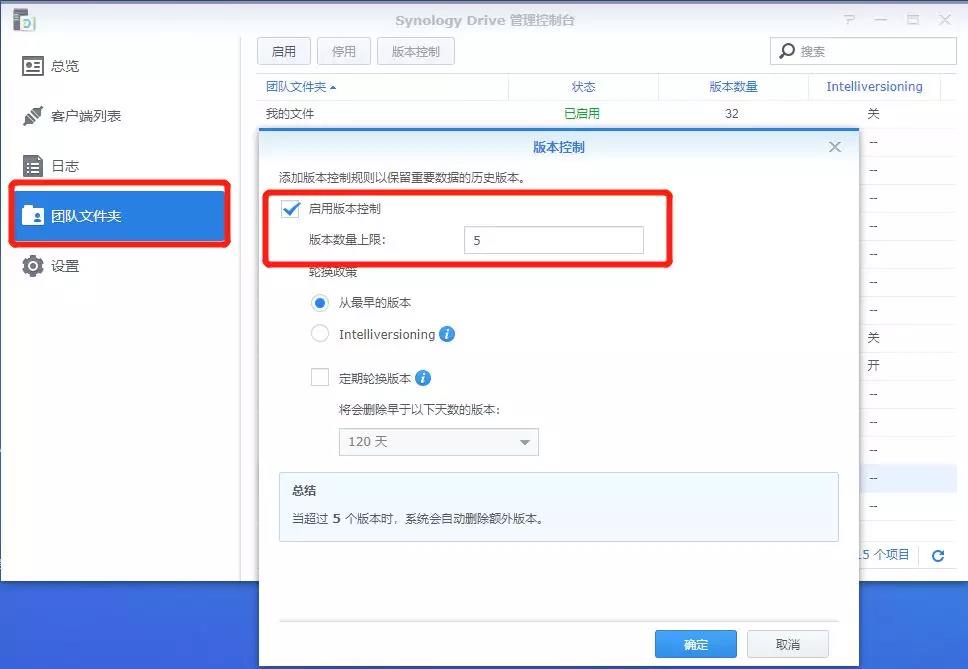Image resolution: width=968 pixels, height=669 pixels.
Task: Click the 已启用 status cell
Action: point(582,114)
